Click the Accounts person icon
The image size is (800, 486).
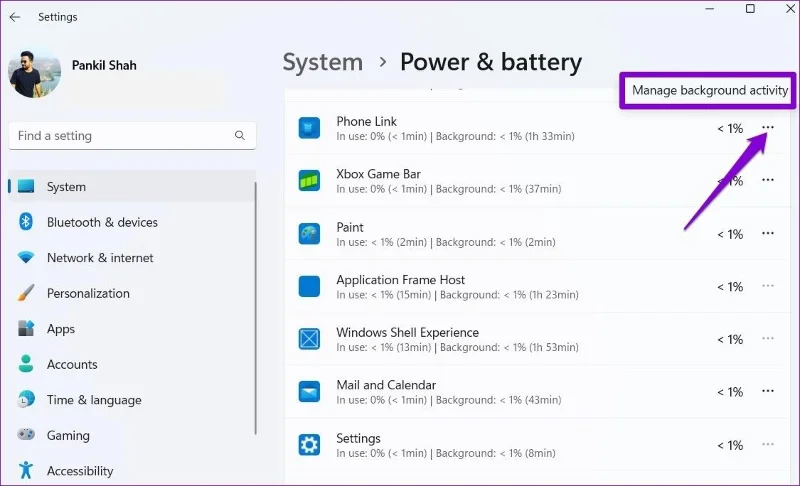tap(26, 364)
